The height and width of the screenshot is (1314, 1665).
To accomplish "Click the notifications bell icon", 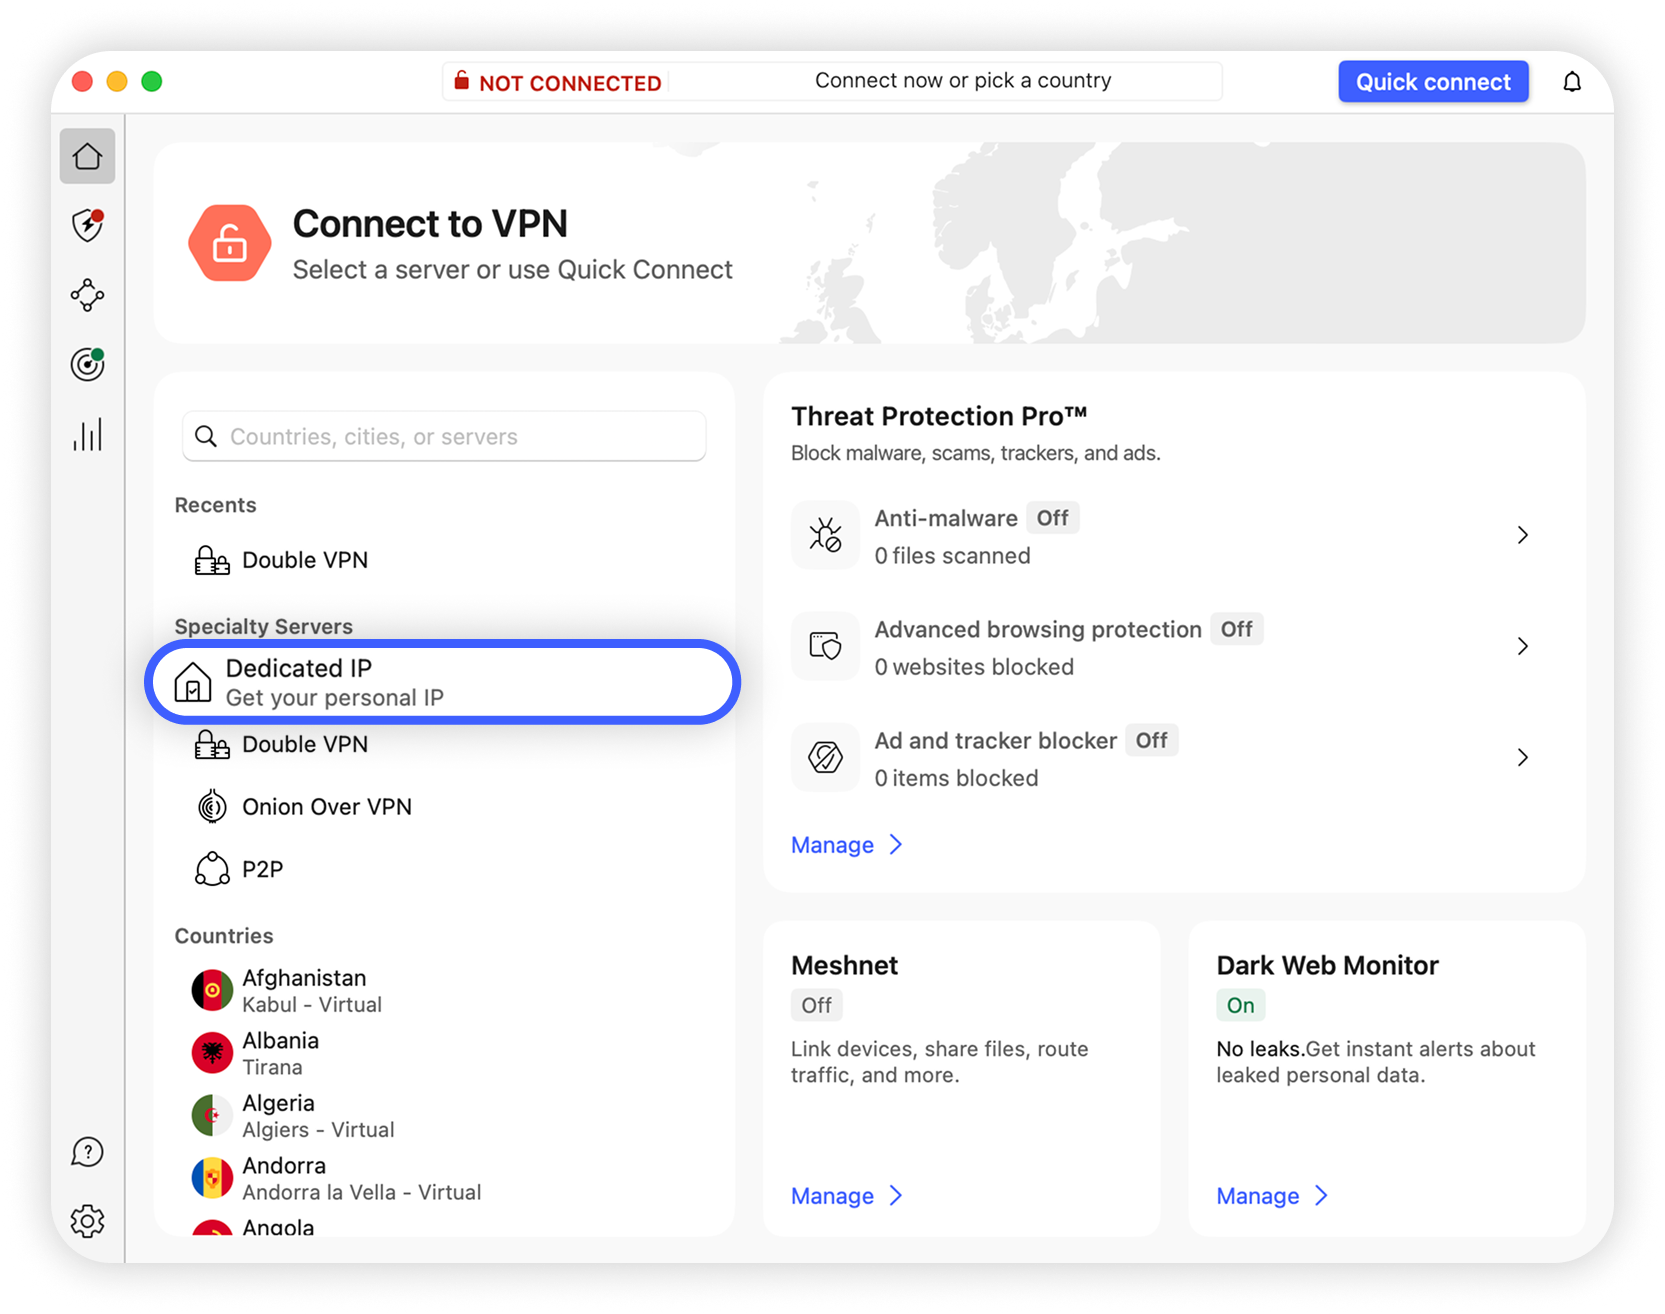I will pos(1571,82).
